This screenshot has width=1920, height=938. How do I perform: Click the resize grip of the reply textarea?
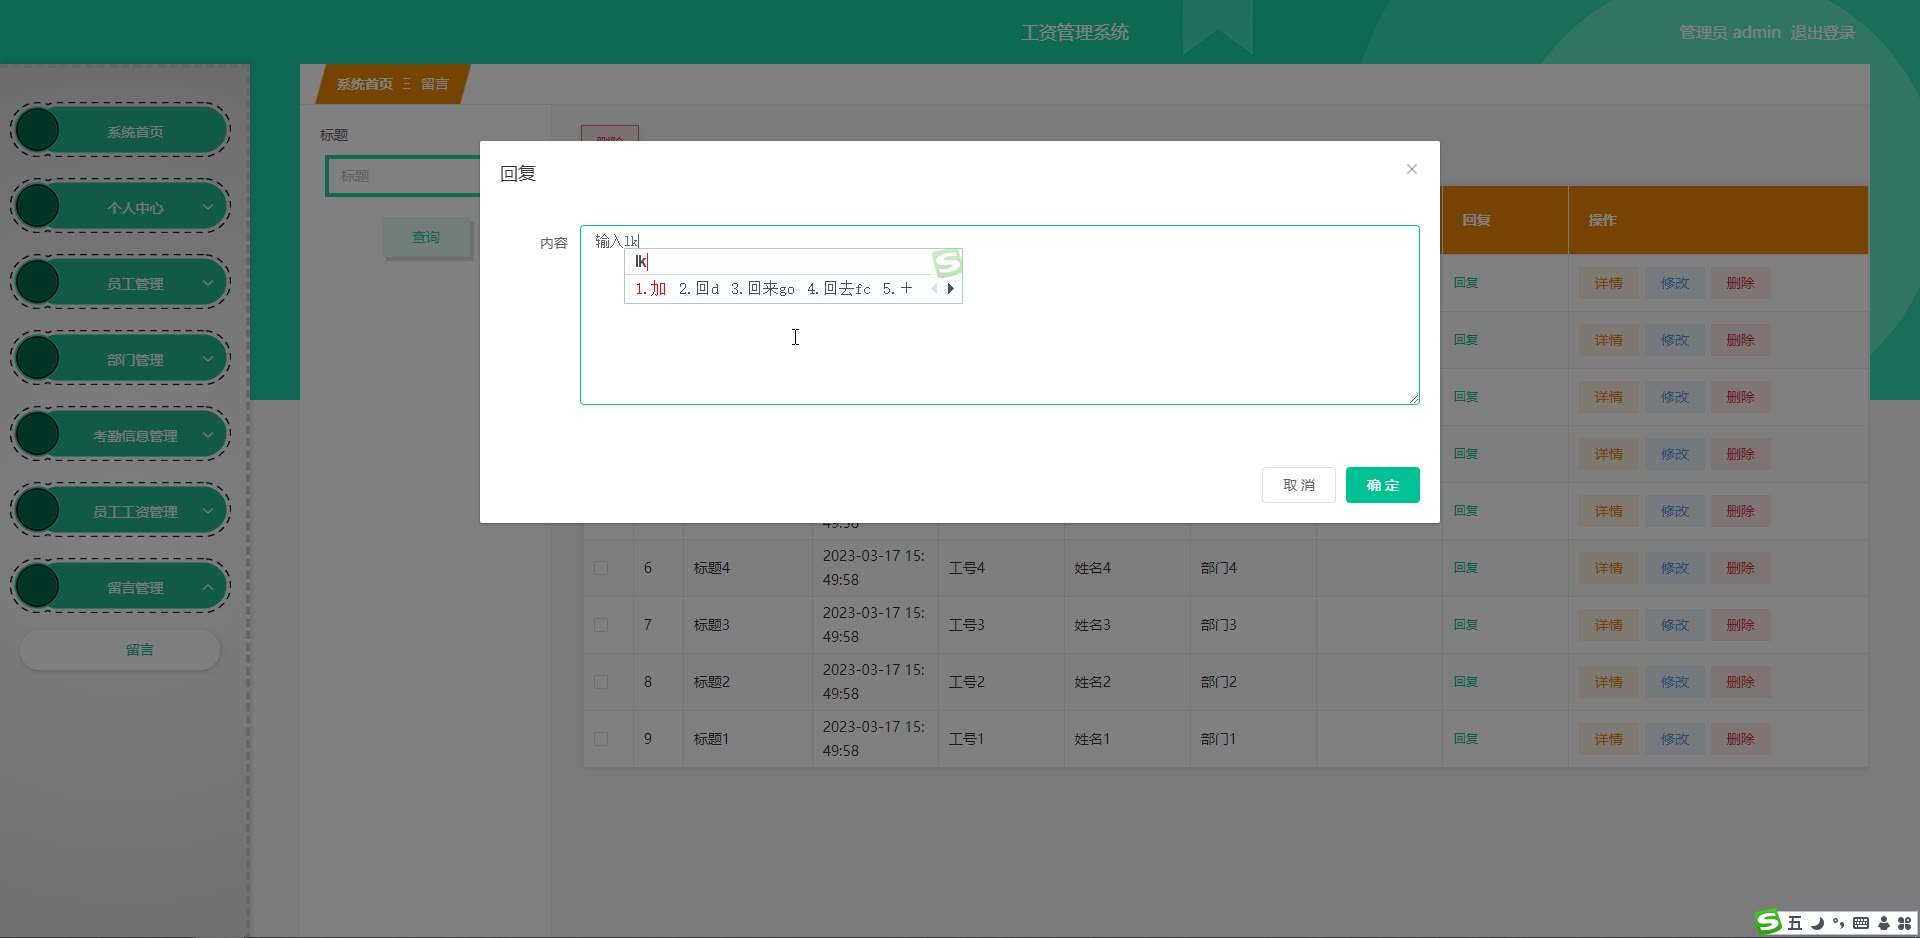point(1414,399)
